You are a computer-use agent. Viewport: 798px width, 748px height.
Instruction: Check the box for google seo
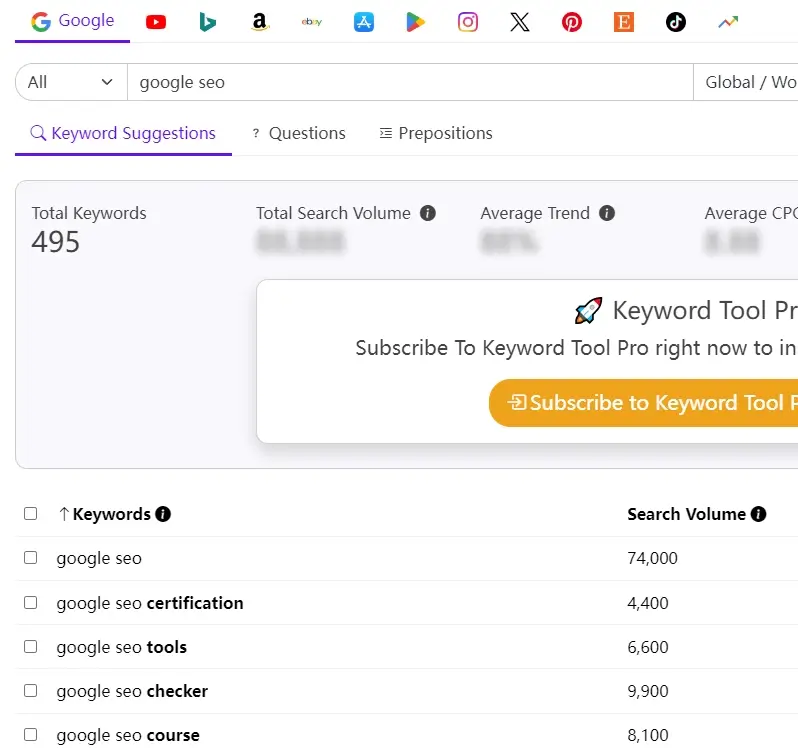point(31,558)
